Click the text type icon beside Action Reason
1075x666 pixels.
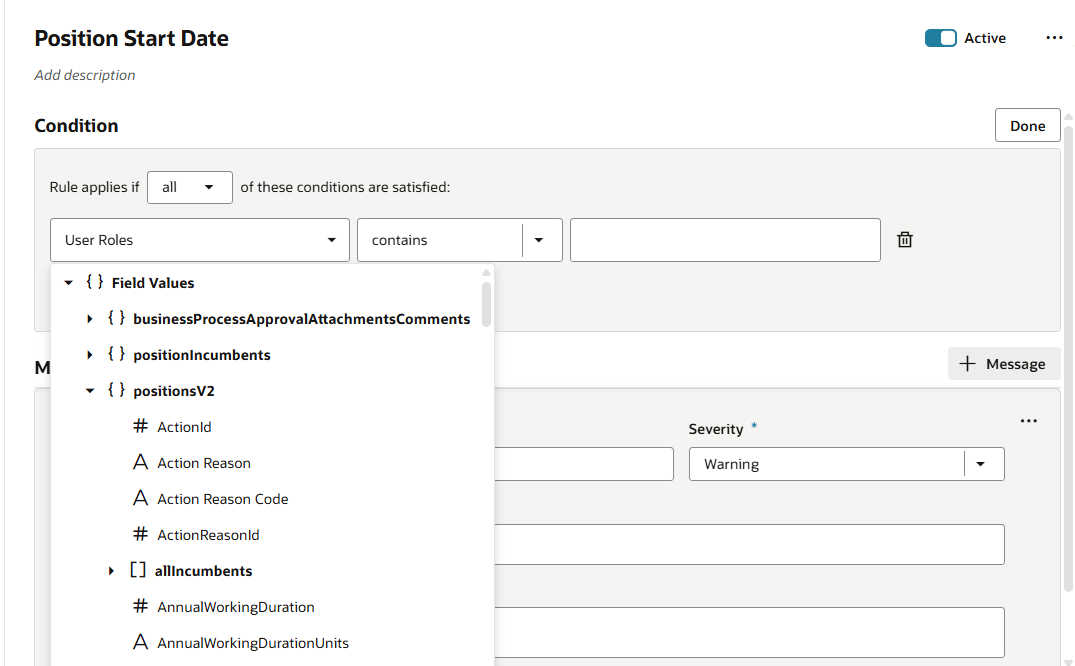point(141,462)
